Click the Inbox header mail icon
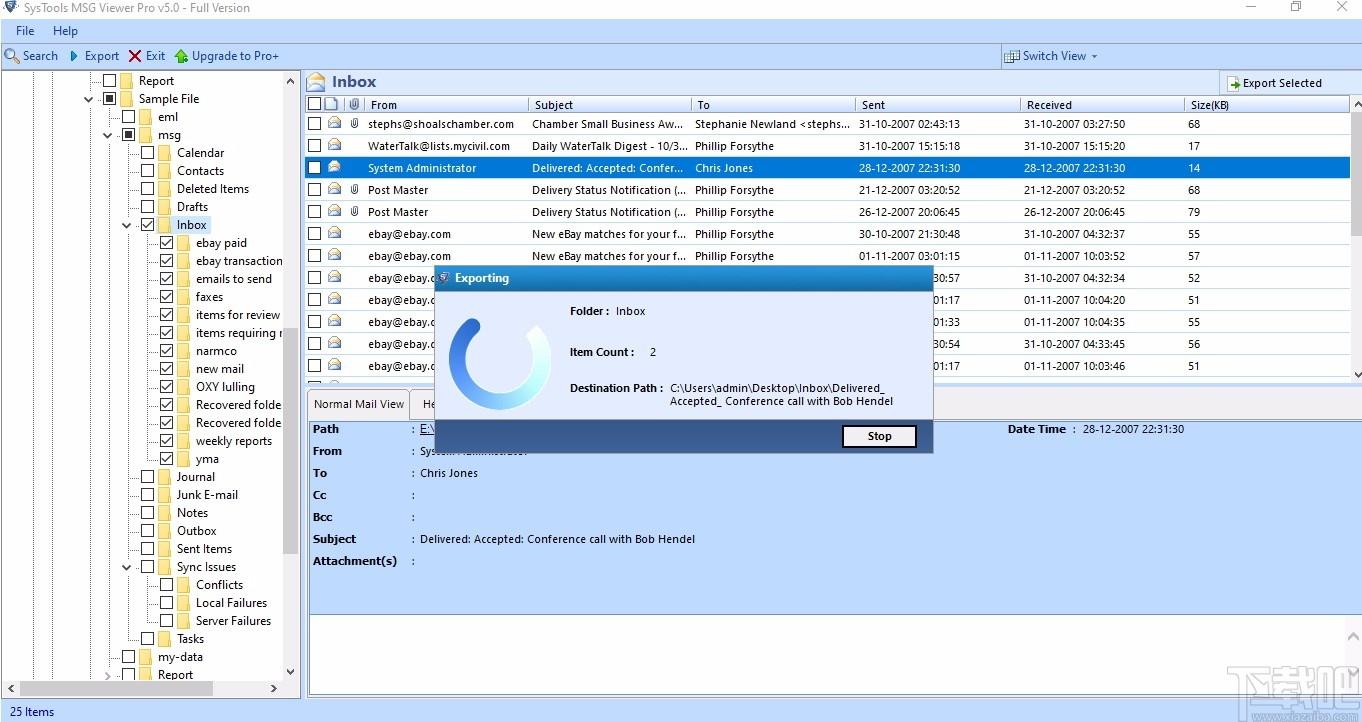The height and width of the screenshot is (722, 1362). click(316, 82)
